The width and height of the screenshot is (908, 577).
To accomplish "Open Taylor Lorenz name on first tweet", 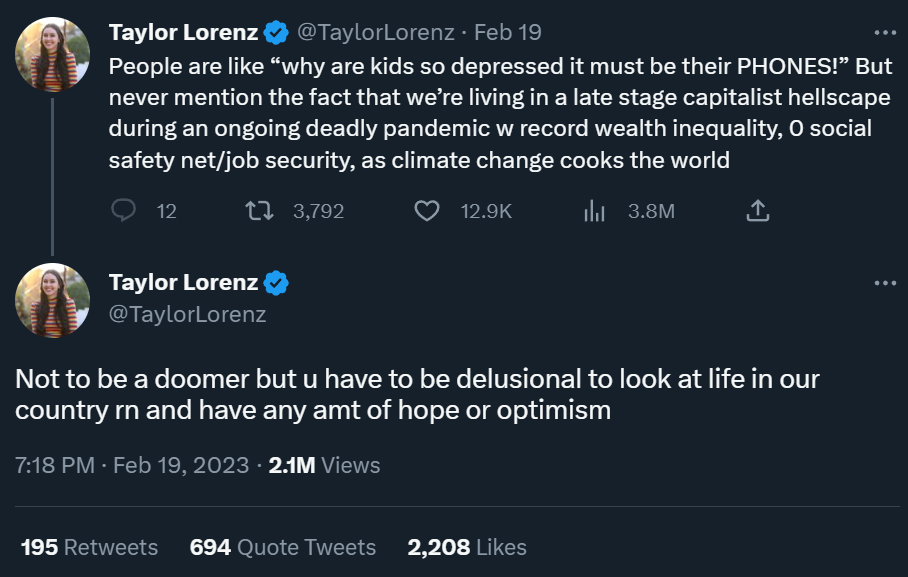I will tap(184, 33).
